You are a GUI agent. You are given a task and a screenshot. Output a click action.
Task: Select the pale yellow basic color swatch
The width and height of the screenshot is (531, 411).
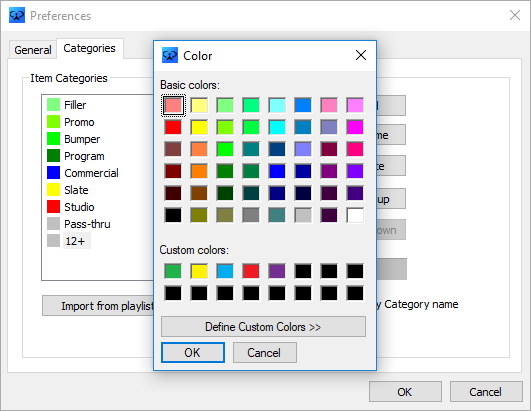[199, 105]
